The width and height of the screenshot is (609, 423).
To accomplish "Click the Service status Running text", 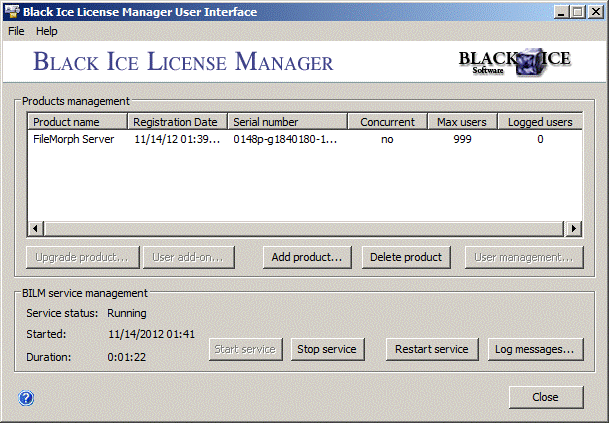I will (x=127, y=313).
